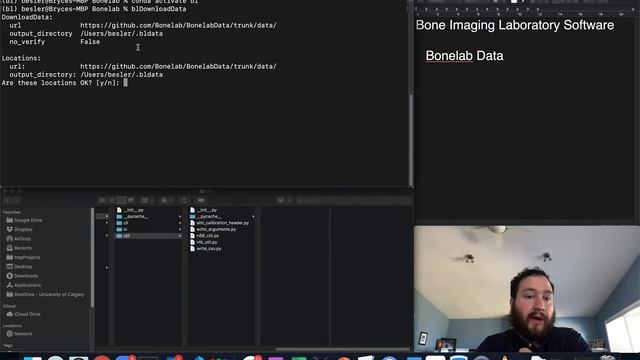Viewport: 640px width, 360px height.
Task: Open Downloads in Finder sidebar
Action: tap(22, 276)
